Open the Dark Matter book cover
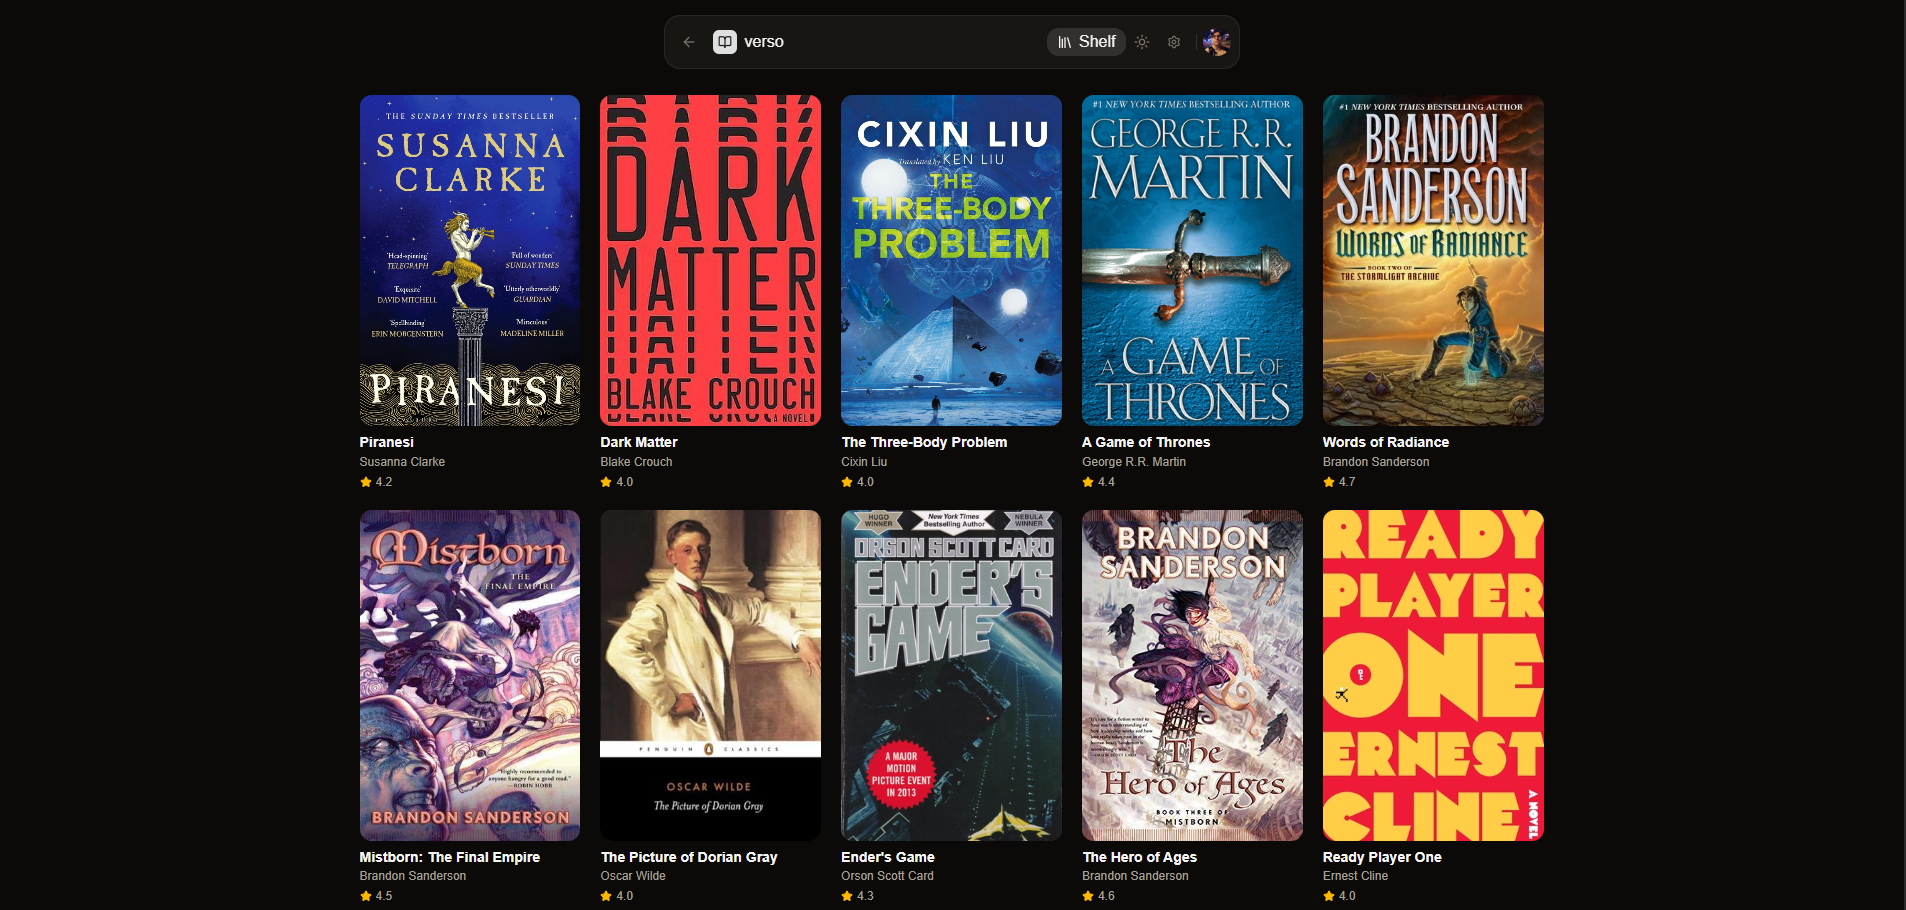 click(710, 260)
